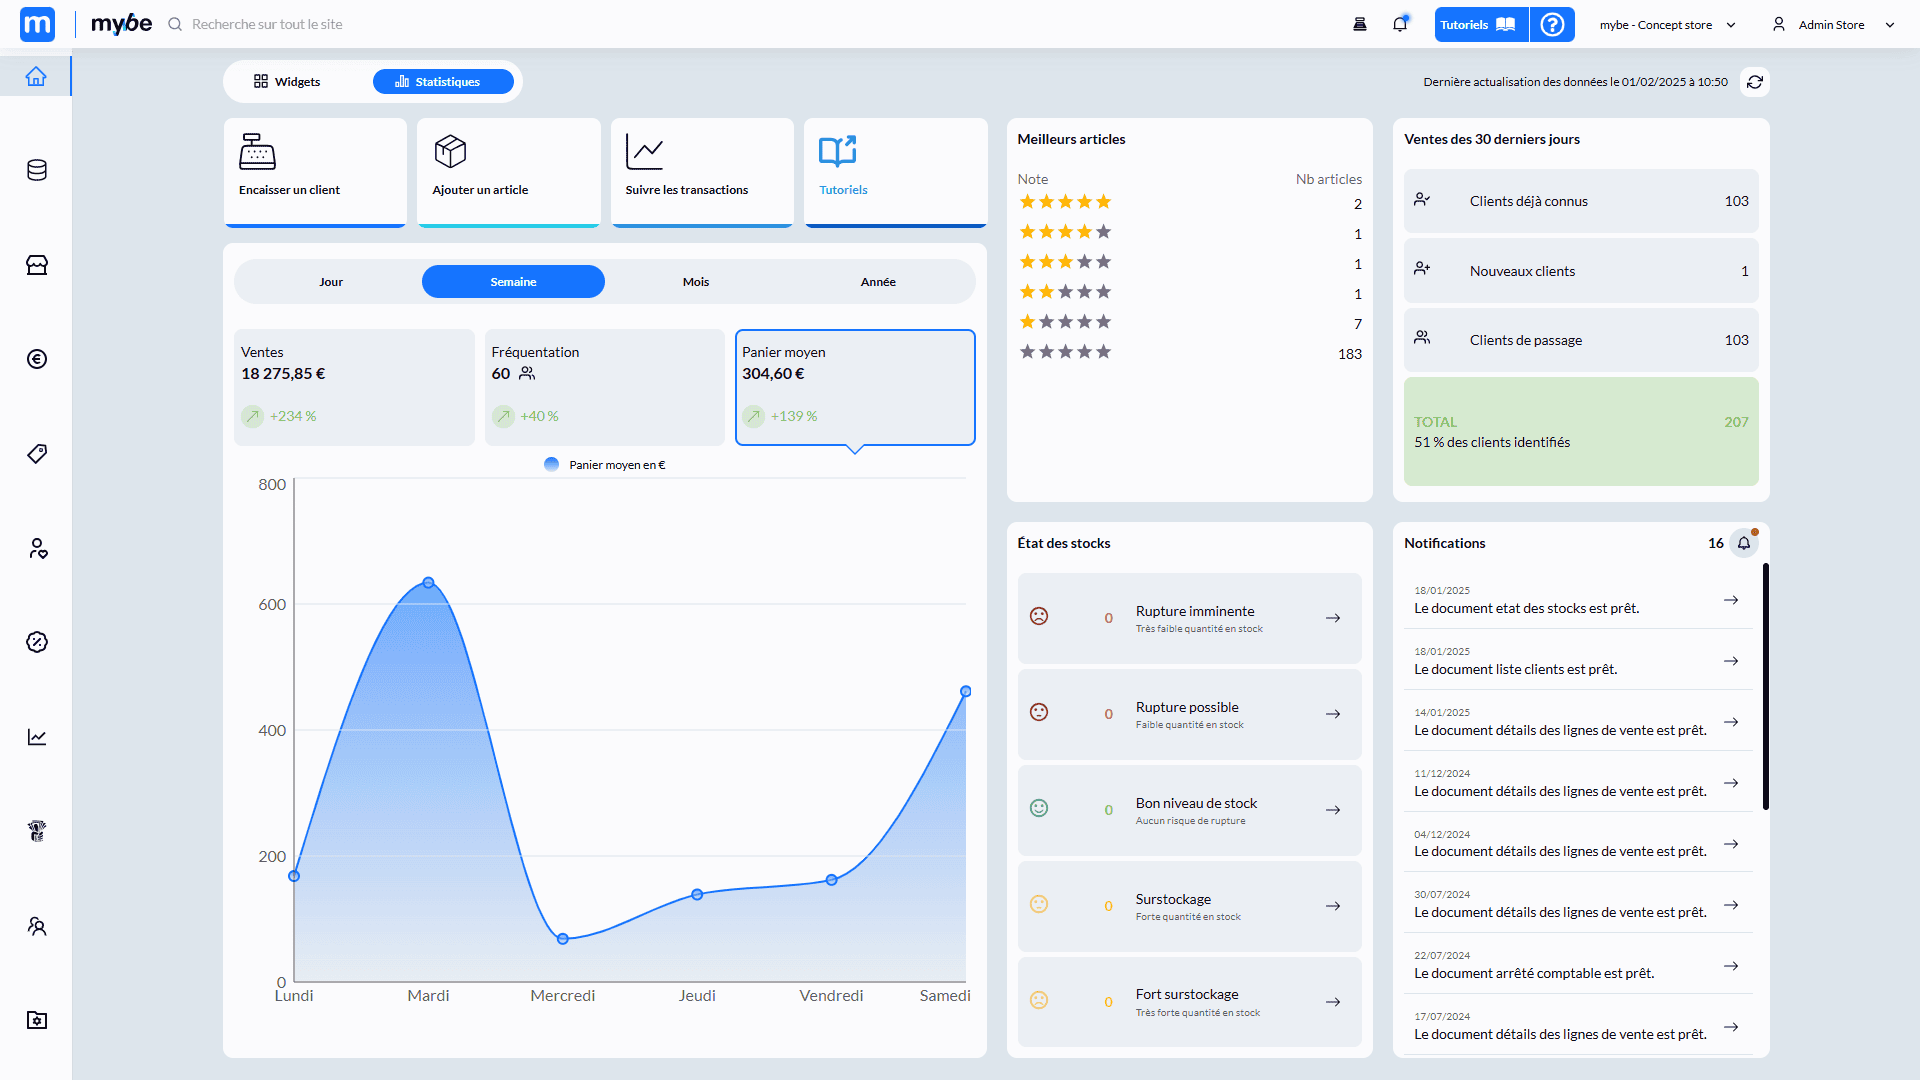Click the home icon in sidebar
Image resolution: width=1920 pixels, height=1080 pixels.
pos(36,77)
